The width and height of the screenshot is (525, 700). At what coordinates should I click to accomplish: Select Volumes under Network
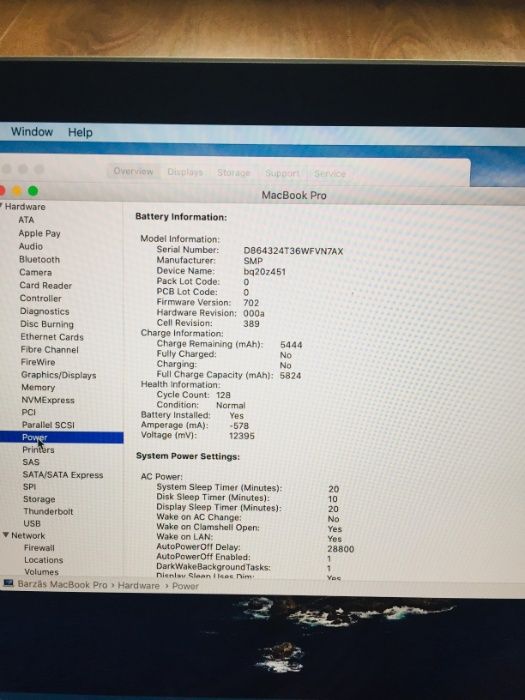(x=41, y=571)
